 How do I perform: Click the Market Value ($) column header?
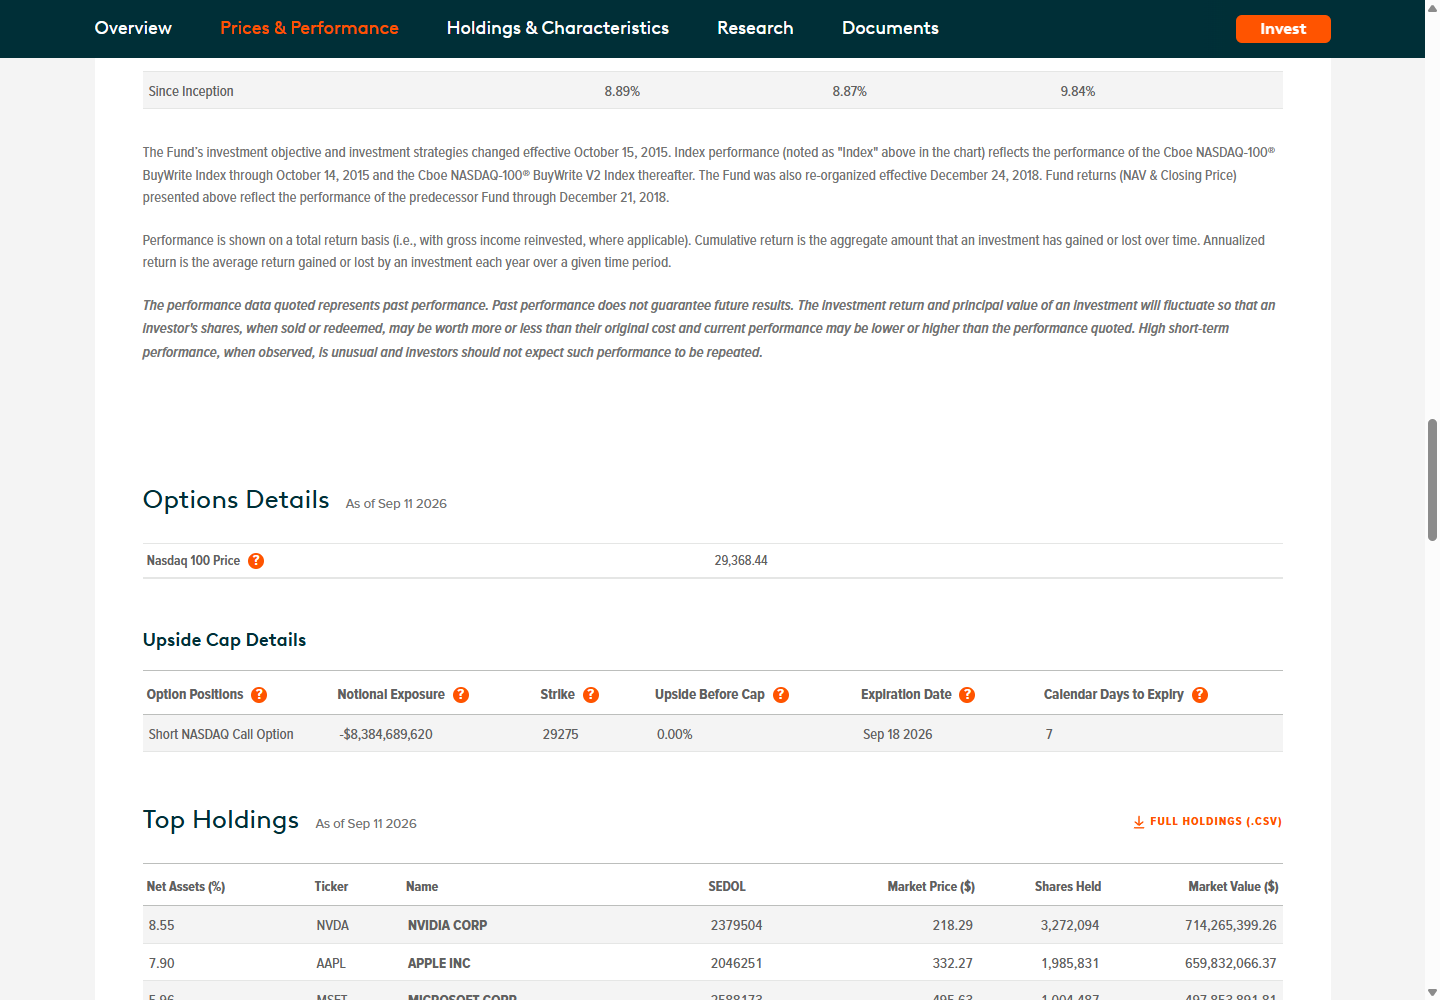point(1233,887)
